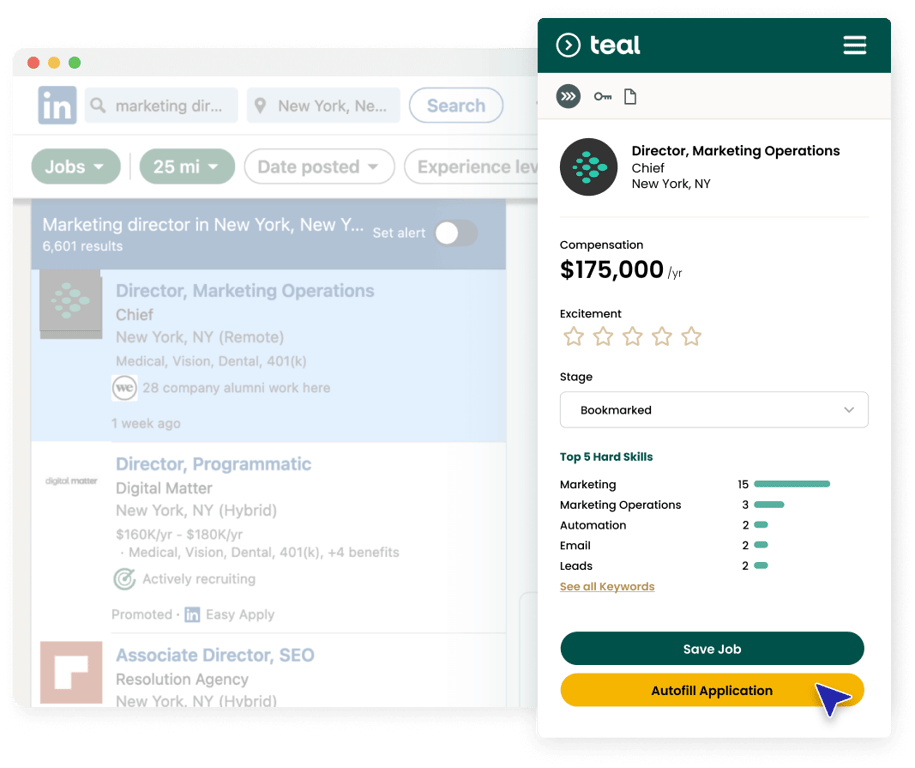Open the Director, Programmatic job listing
This screenshot has width=915, height=768.
(x=214, y=464)
